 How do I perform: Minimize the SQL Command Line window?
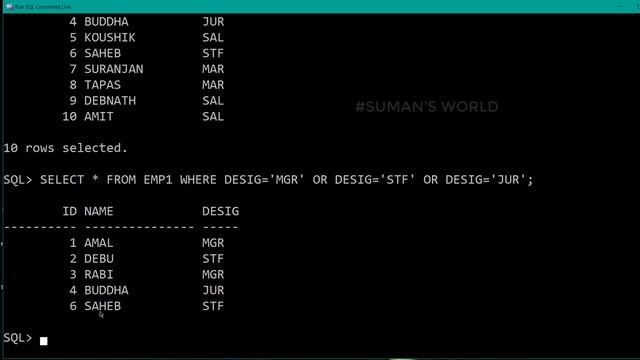tap(620, 6)
